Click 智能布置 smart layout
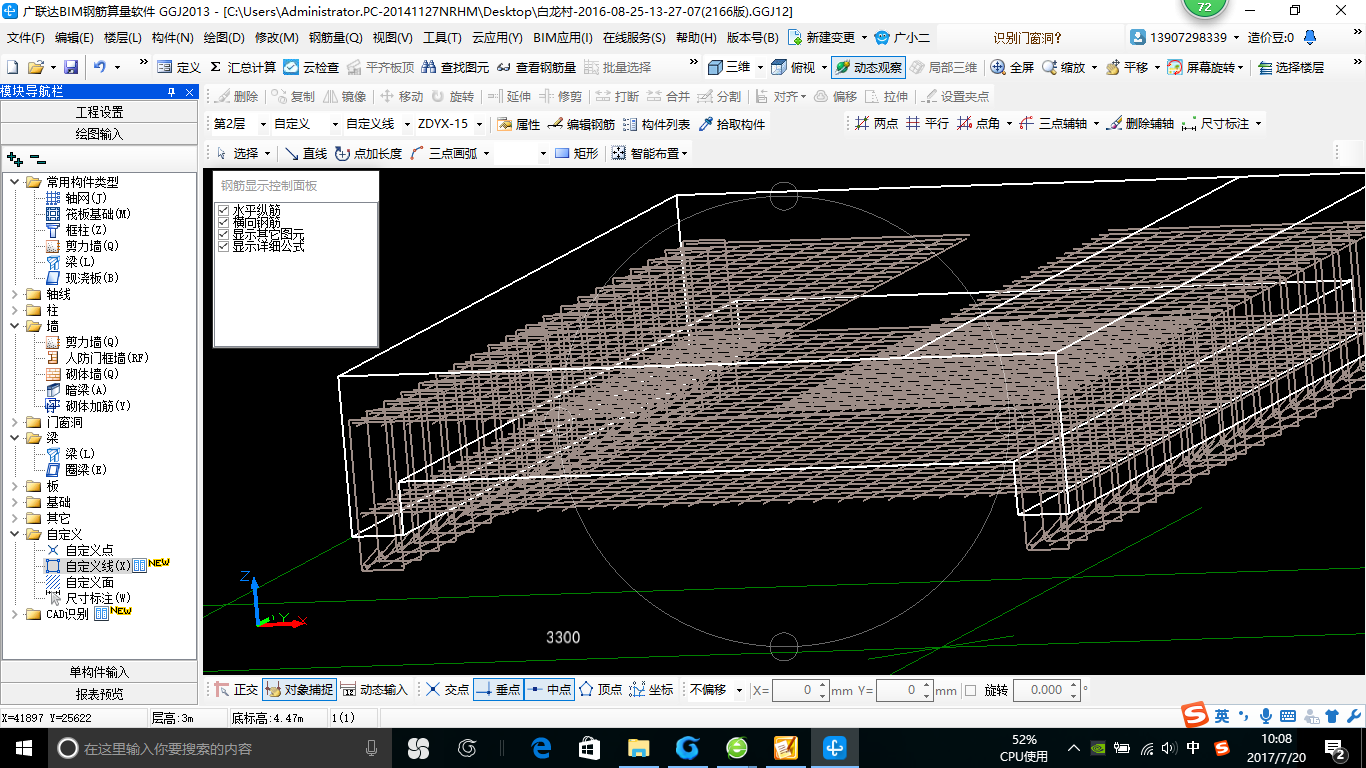The image size is (1366, 768). point(645,153)
